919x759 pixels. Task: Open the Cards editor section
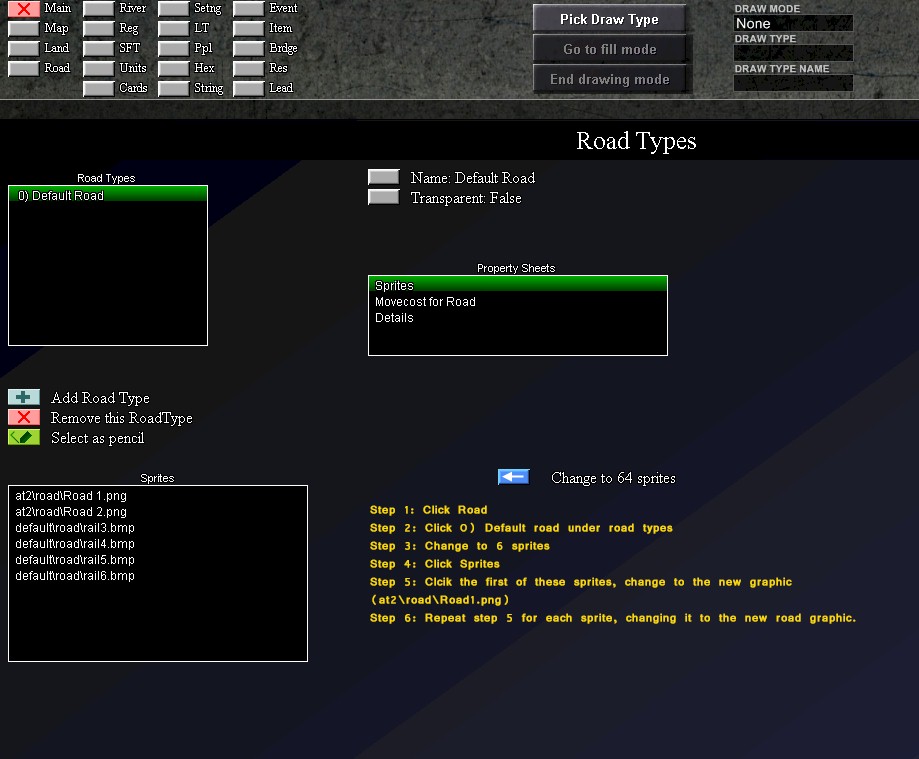[x=98, y=88]
